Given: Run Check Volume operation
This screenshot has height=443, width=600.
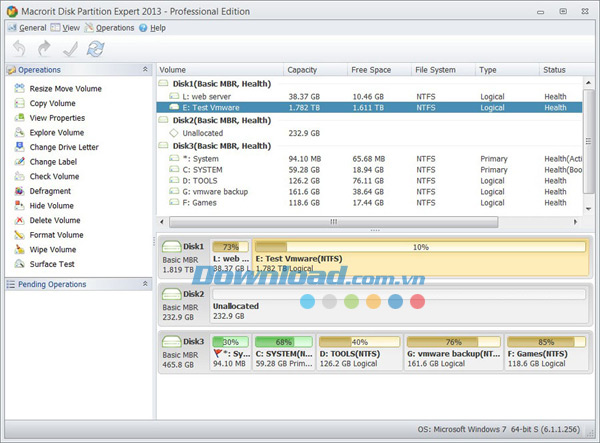Looking at the screenshot, I should coord(47,176).
